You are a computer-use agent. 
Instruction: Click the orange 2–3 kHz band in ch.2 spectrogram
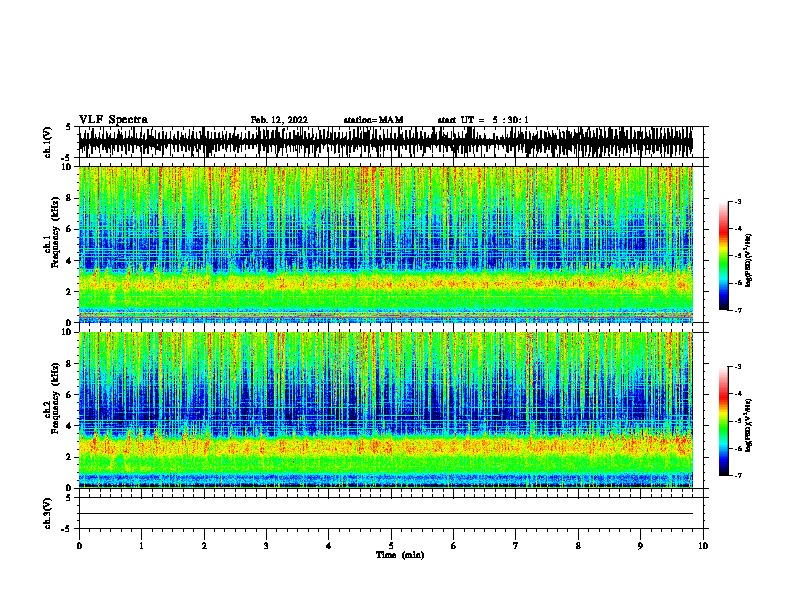[386, 446]
